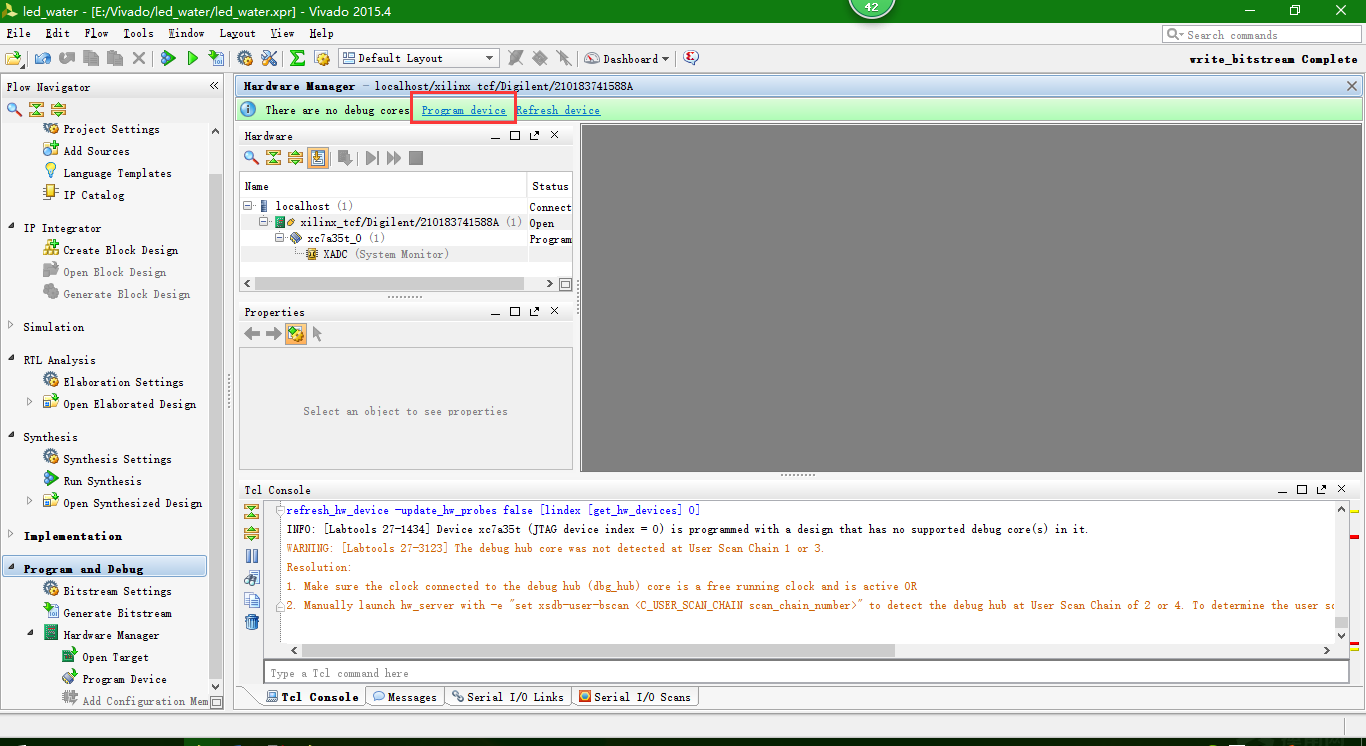Open the Window menu
Screen dimensions: 1366x746
pyautogui.click(x=186, y=33)
